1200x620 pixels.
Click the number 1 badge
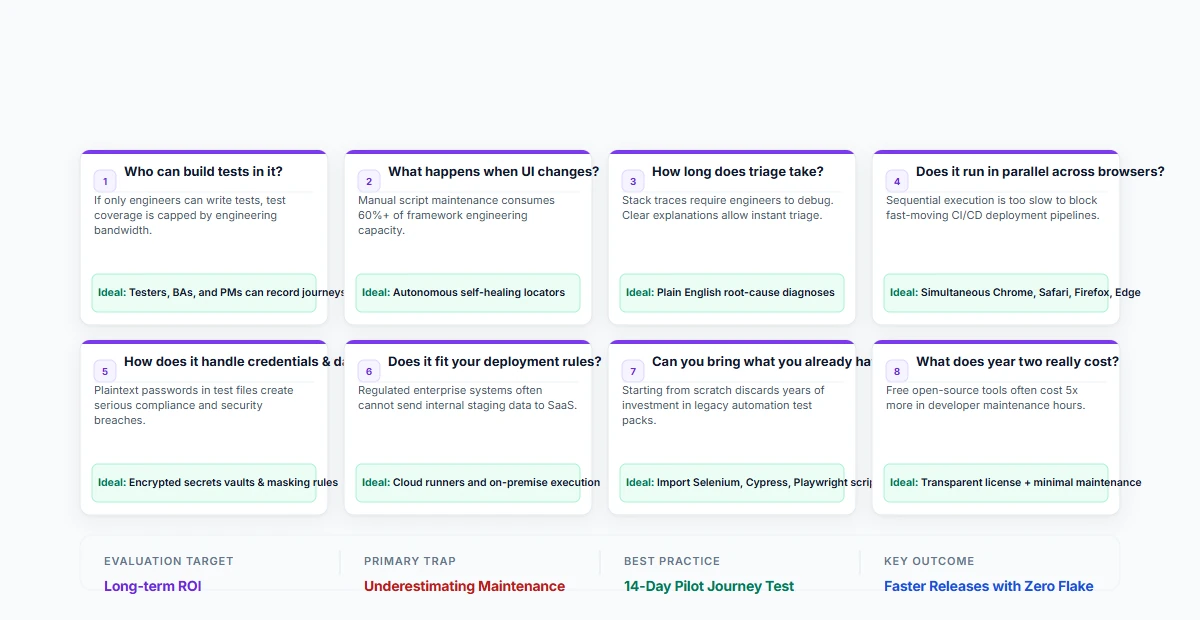[x=105, y=181]
